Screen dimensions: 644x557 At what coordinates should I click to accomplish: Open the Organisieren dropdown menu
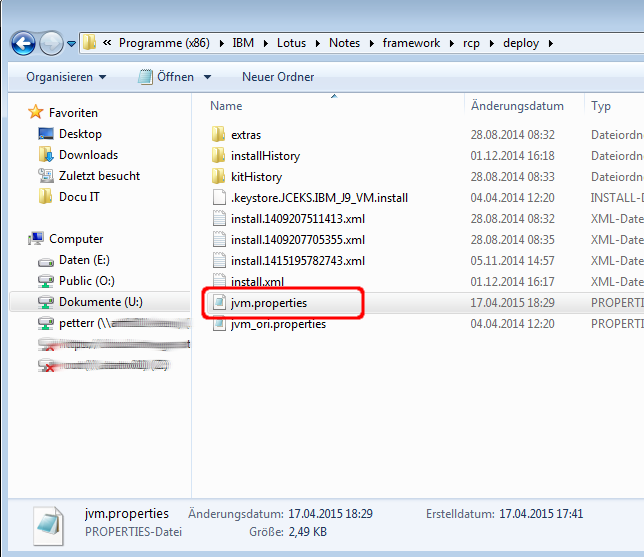(x=66, y=77)
